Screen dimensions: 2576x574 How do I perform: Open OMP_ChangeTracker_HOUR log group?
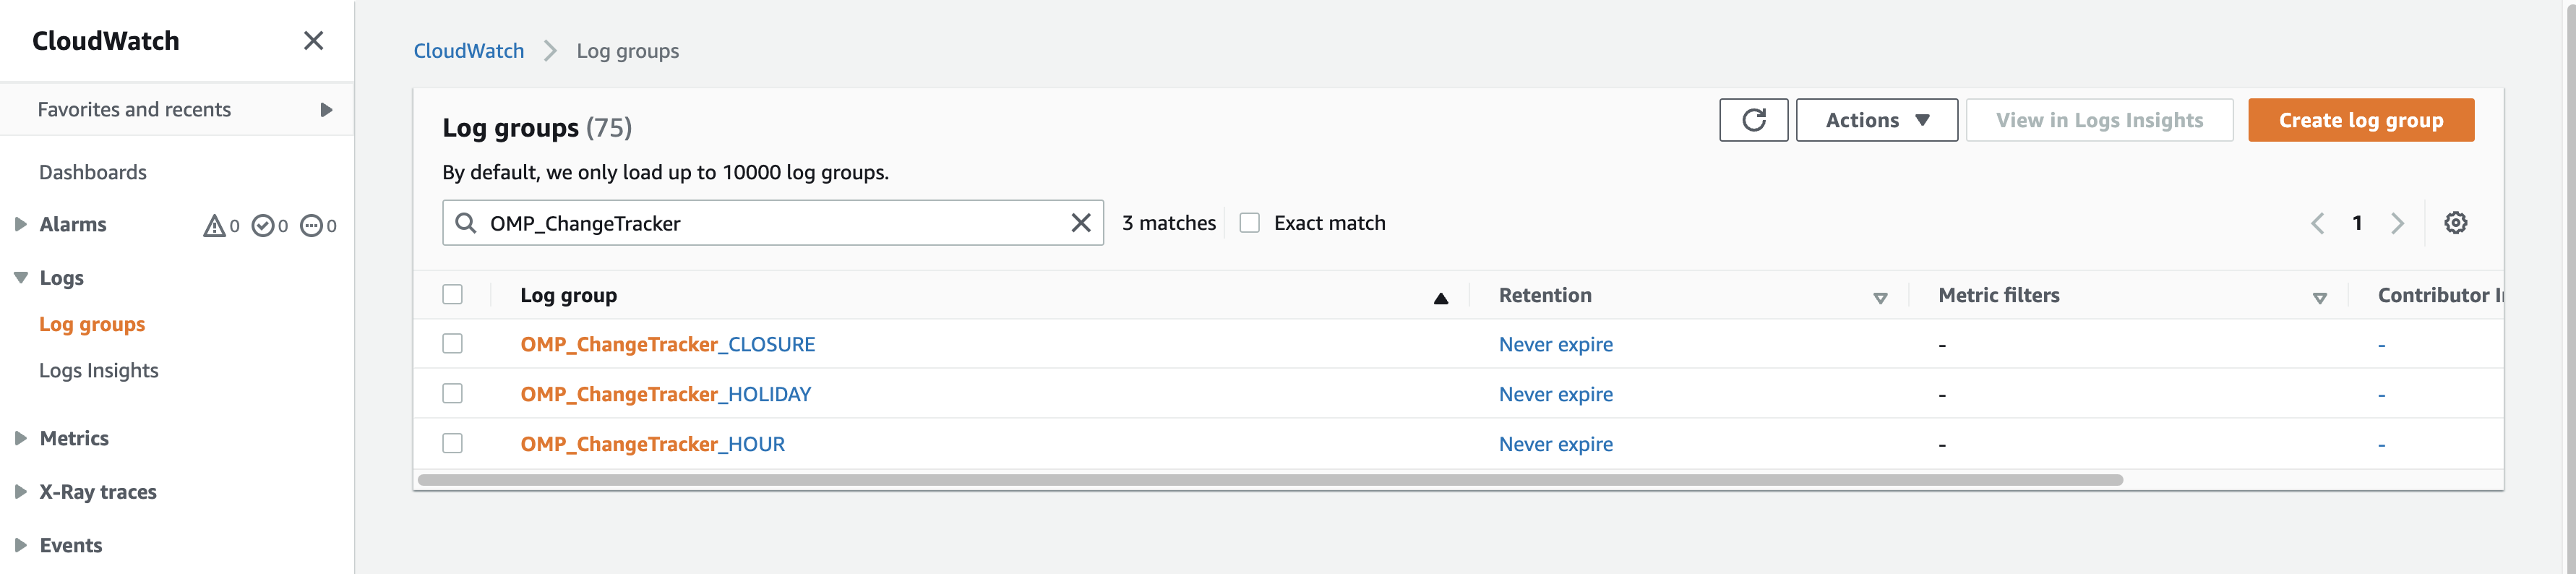click(x=652, y=444)
